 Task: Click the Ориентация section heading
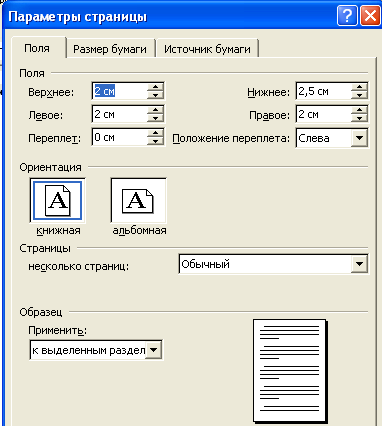point(50,167)
